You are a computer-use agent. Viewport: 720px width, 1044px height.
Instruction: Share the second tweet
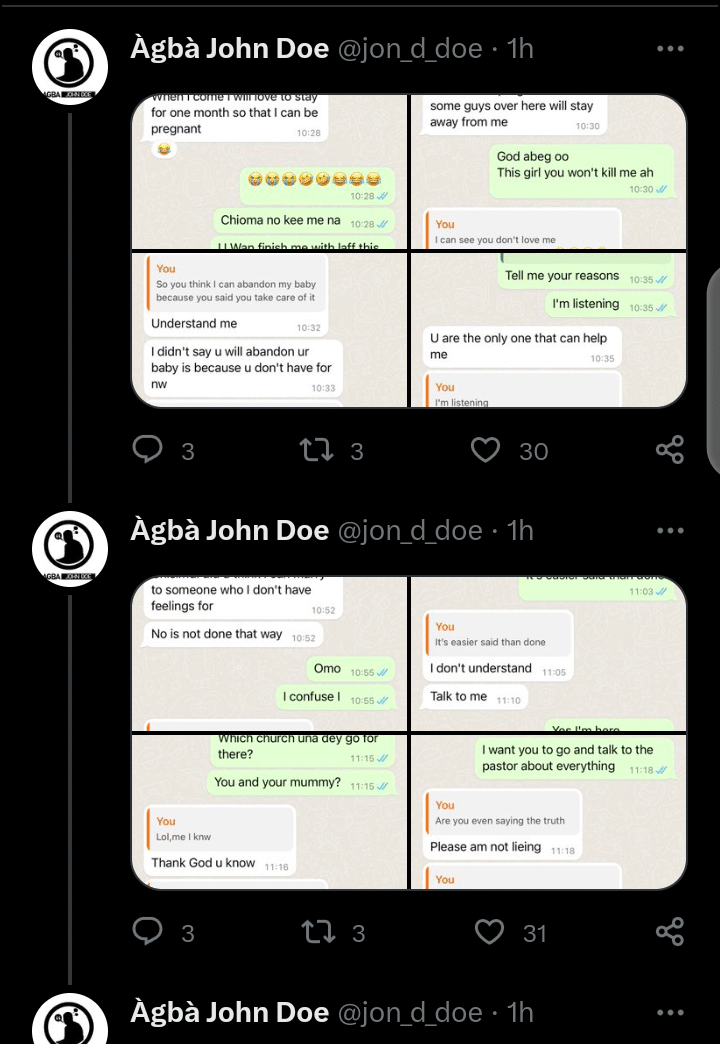click(x=670, y=931)
